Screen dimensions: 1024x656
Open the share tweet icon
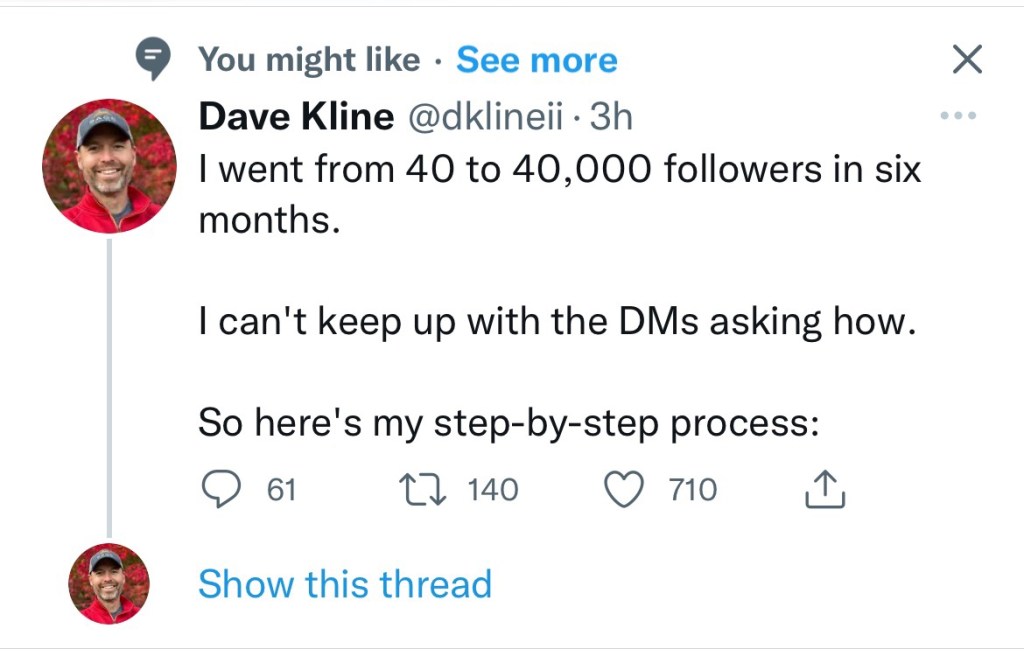coord(825,489)
